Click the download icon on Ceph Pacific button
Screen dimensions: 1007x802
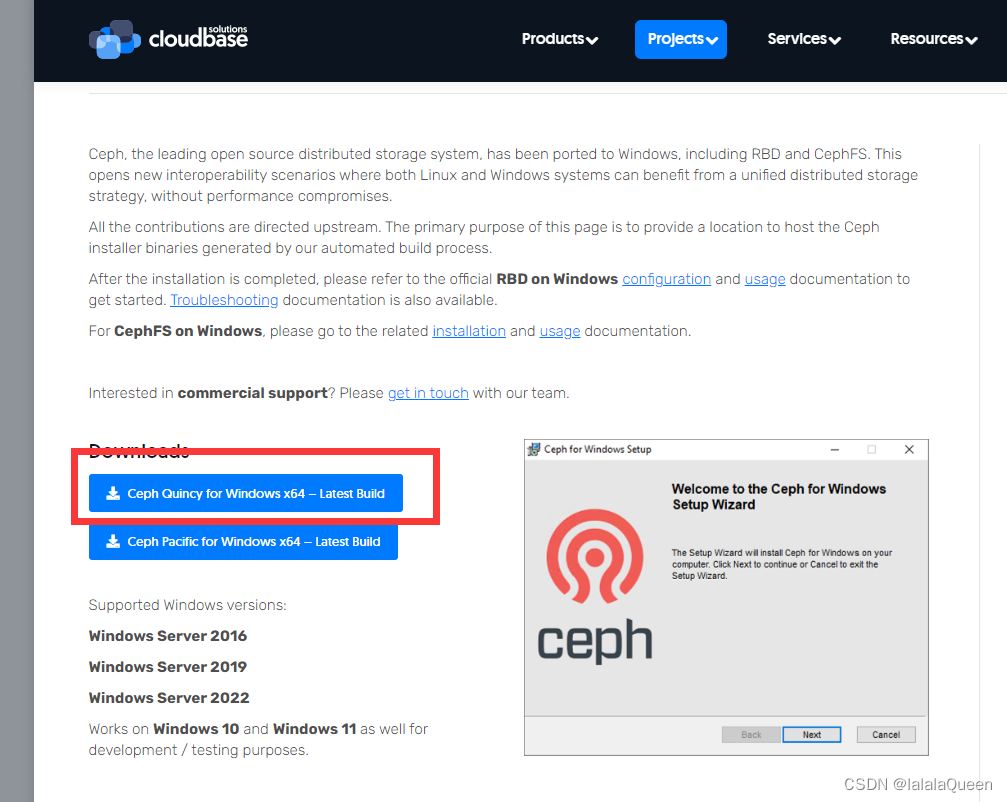click(113, 541)
